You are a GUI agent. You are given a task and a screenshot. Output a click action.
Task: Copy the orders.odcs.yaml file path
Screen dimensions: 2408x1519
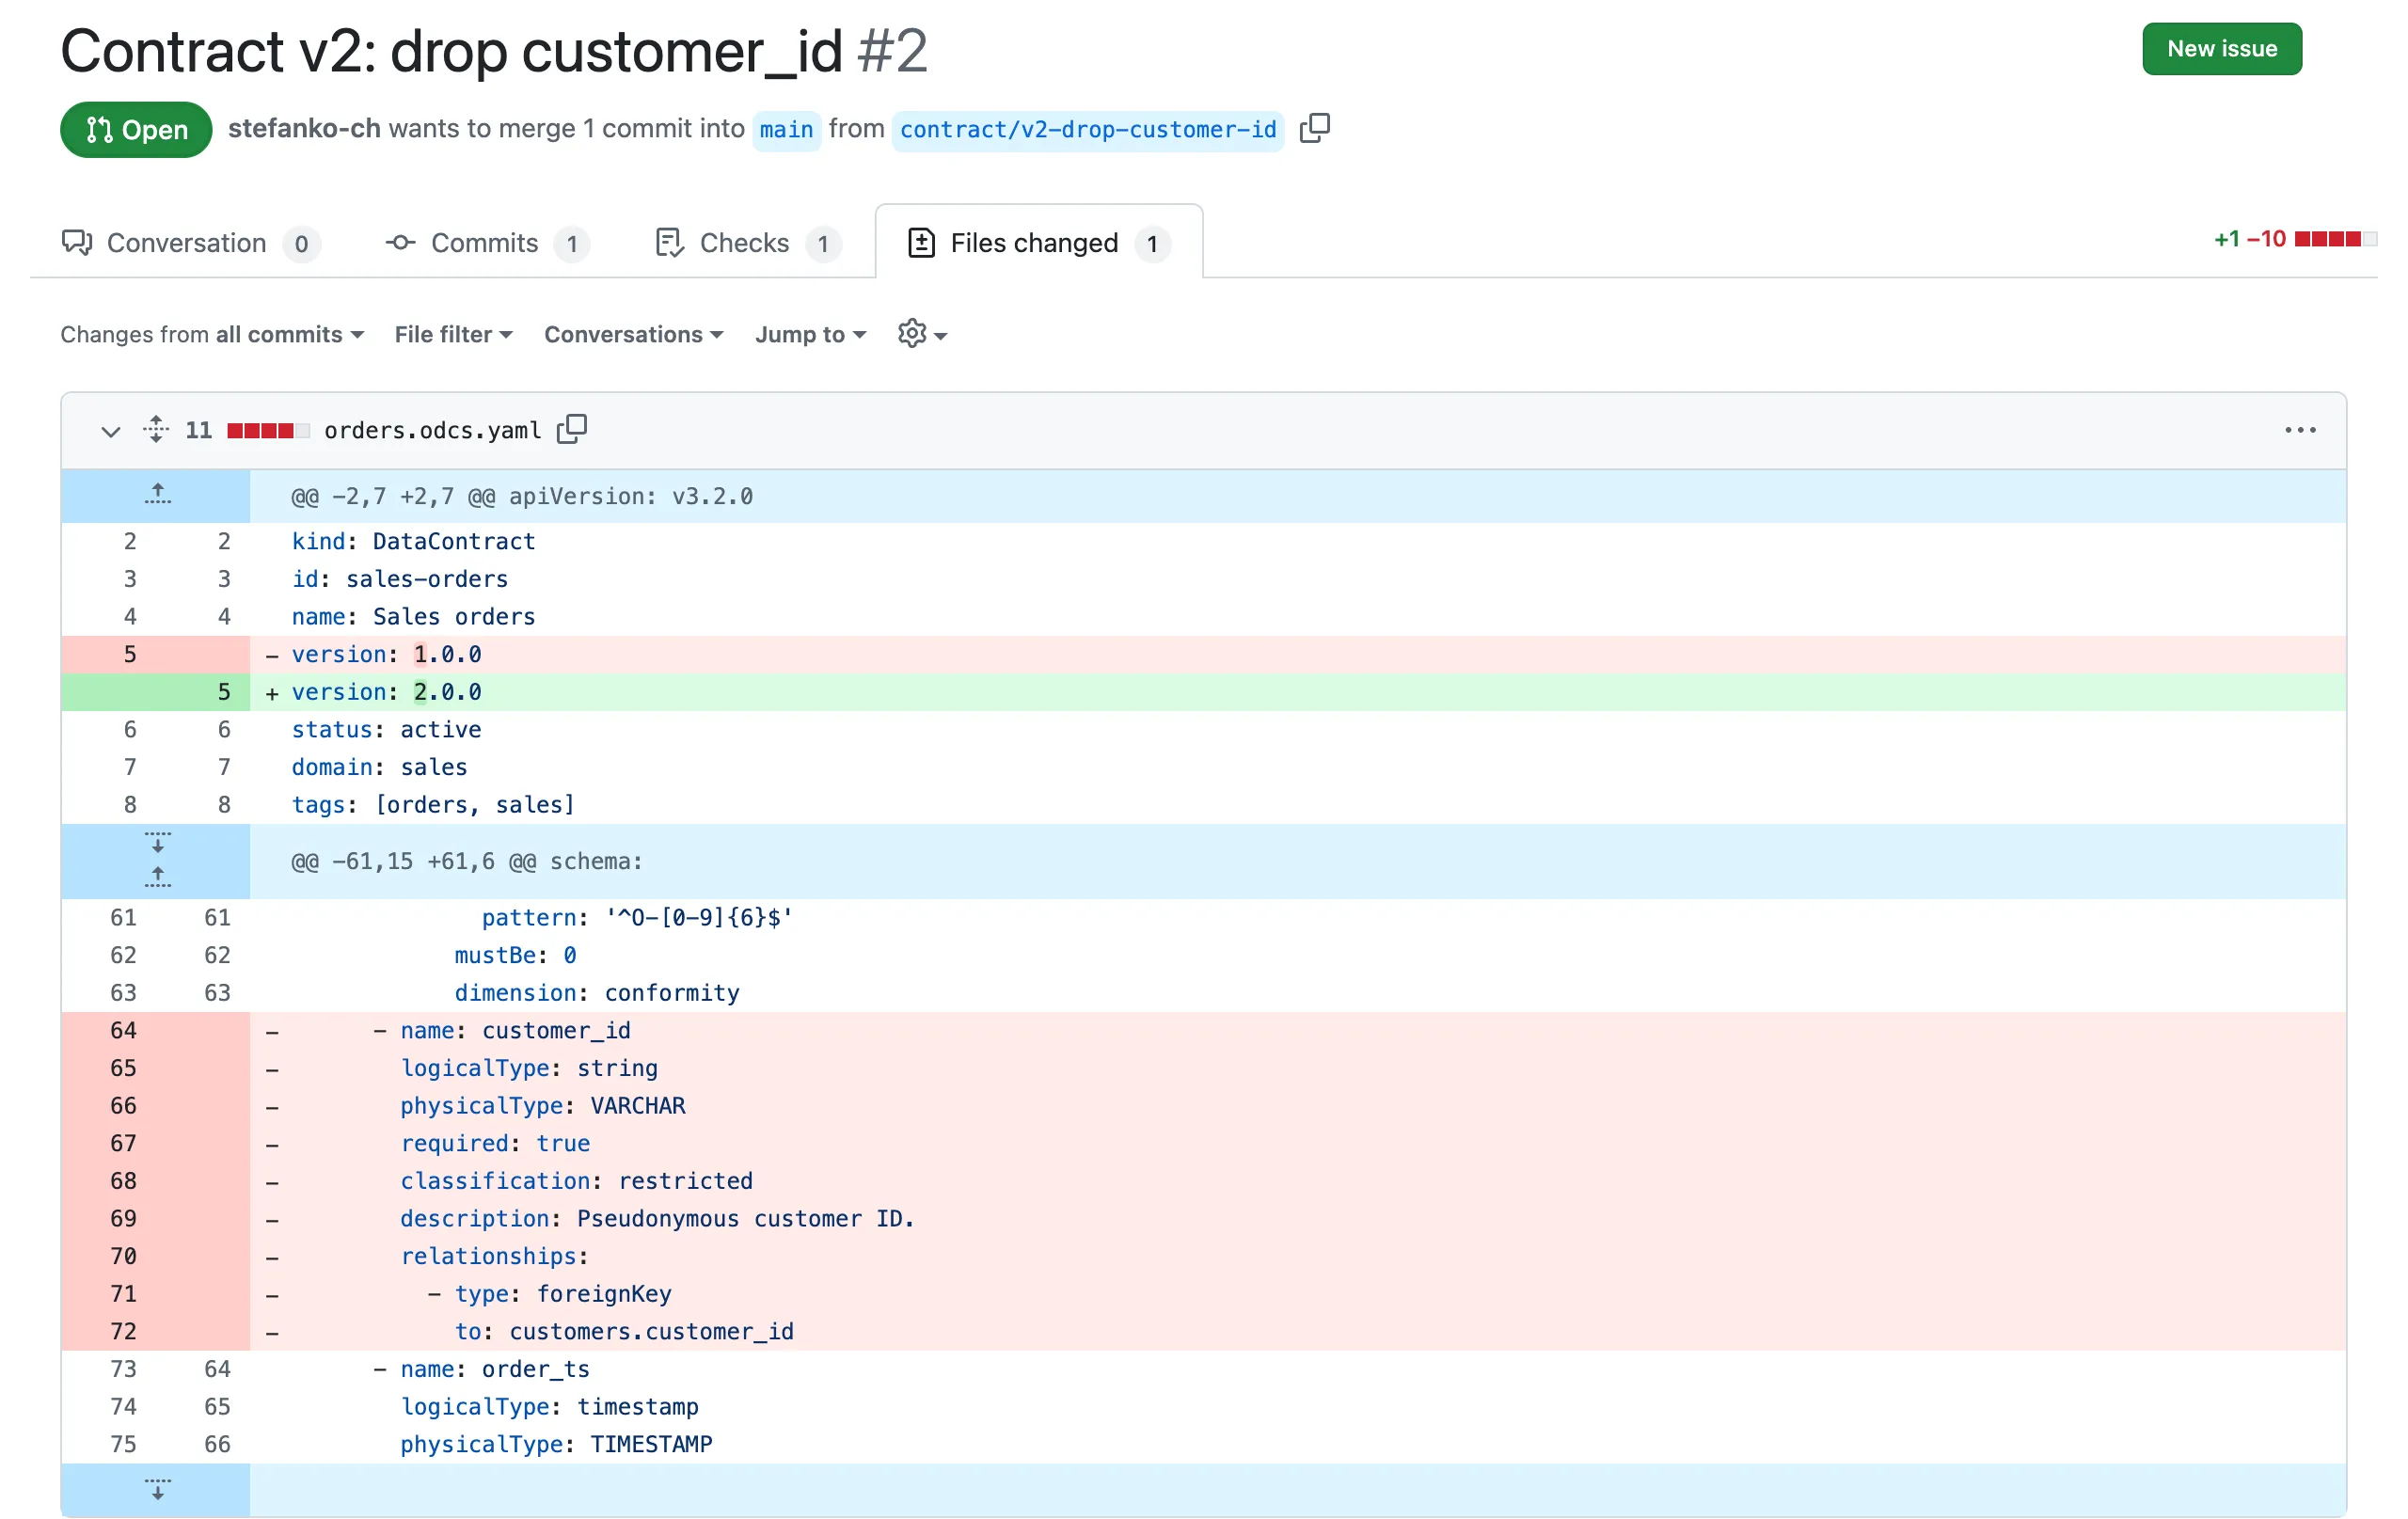coord(572,429)
